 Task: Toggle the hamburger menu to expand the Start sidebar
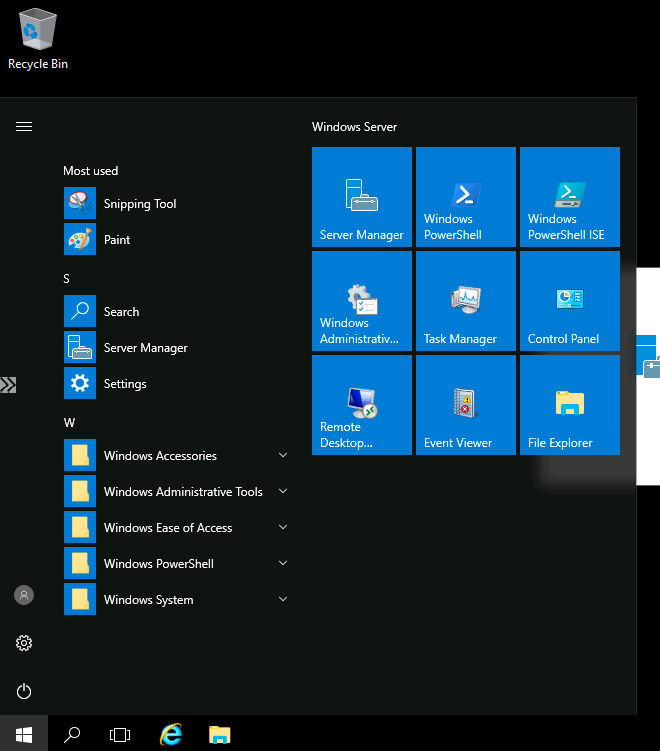click(24, 127)
